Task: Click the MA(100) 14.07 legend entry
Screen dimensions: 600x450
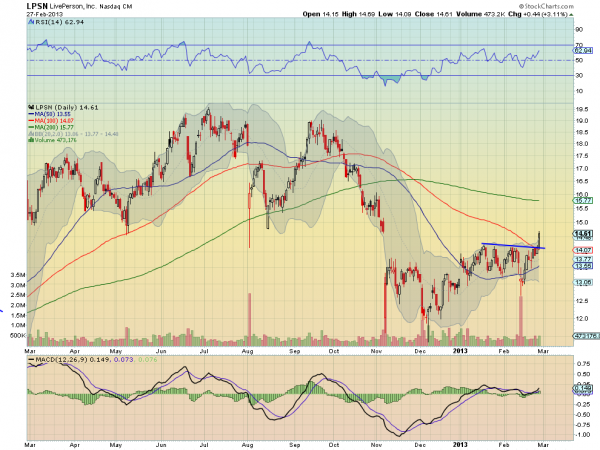Action: point(54,121)
